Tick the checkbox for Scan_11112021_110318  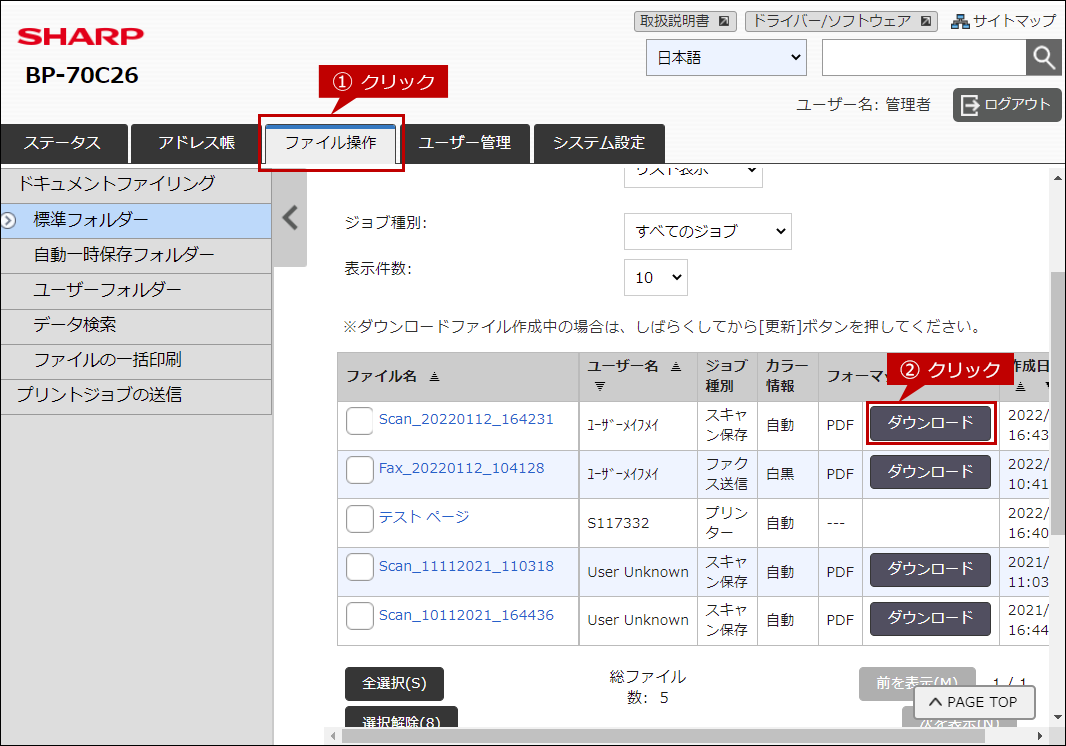[360, 568]
